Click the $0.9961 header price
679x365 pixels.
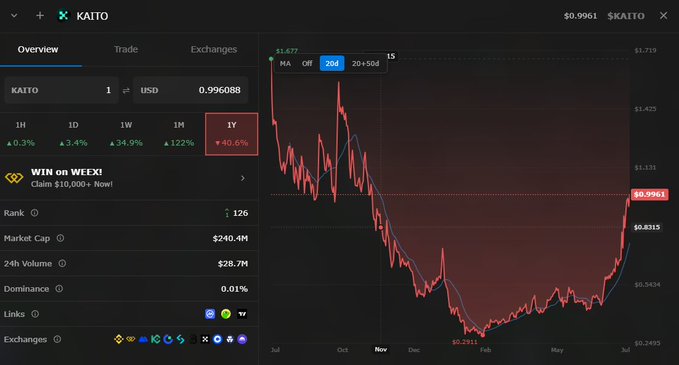pyautogui.click(x=580, y=16)
